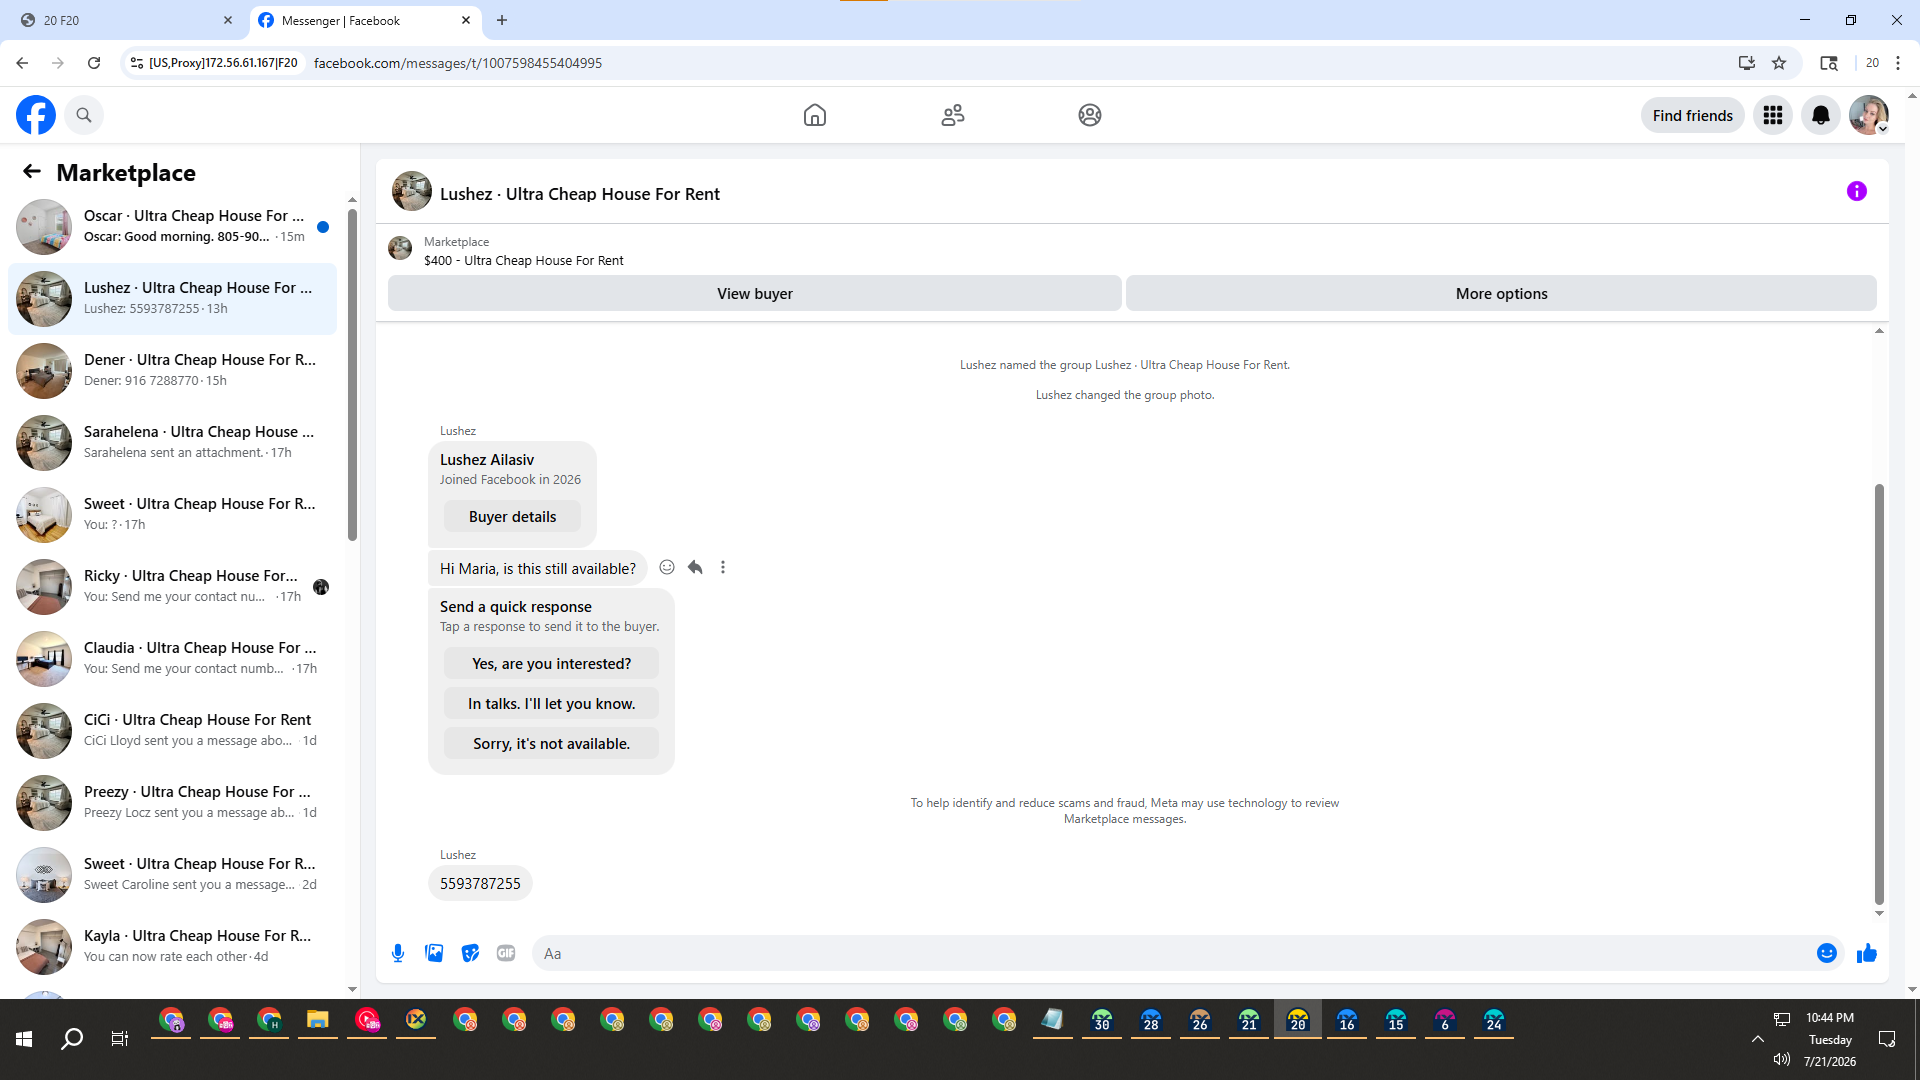
Task: Open the GIF picker
Action: point(506,953)
